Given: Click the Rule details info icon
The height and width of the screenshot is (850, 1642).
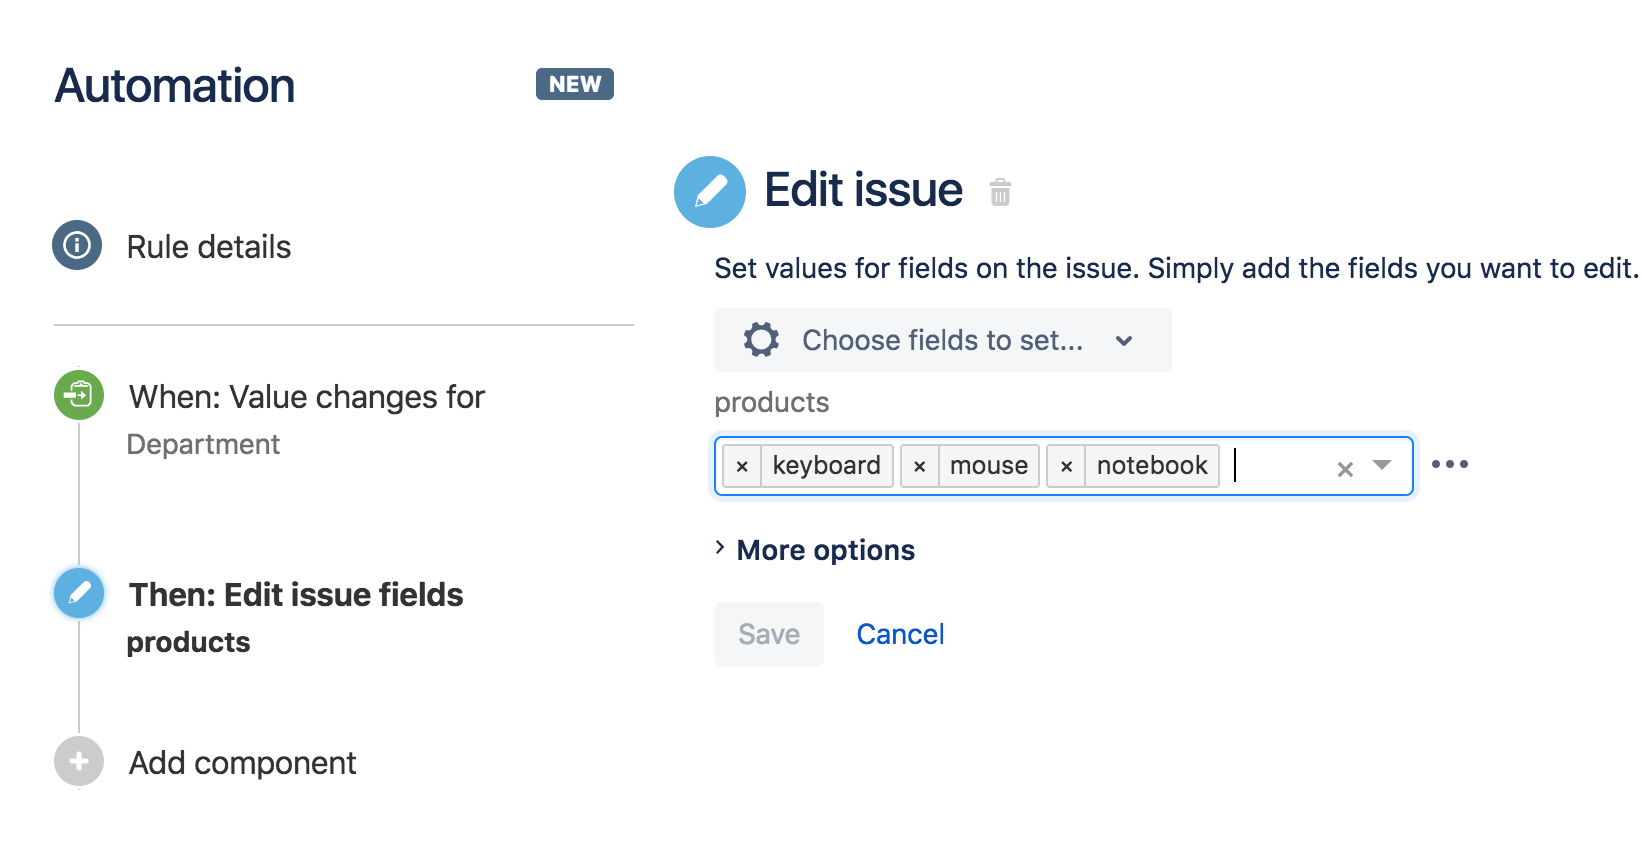Looking at the screenshot, I should (x=77, y=245).
